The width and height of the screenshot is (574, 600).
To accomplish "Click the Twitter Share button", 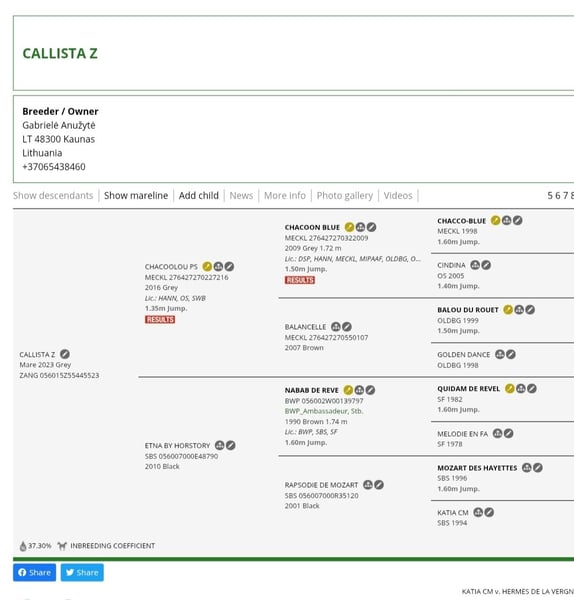I will pos(82,572).
